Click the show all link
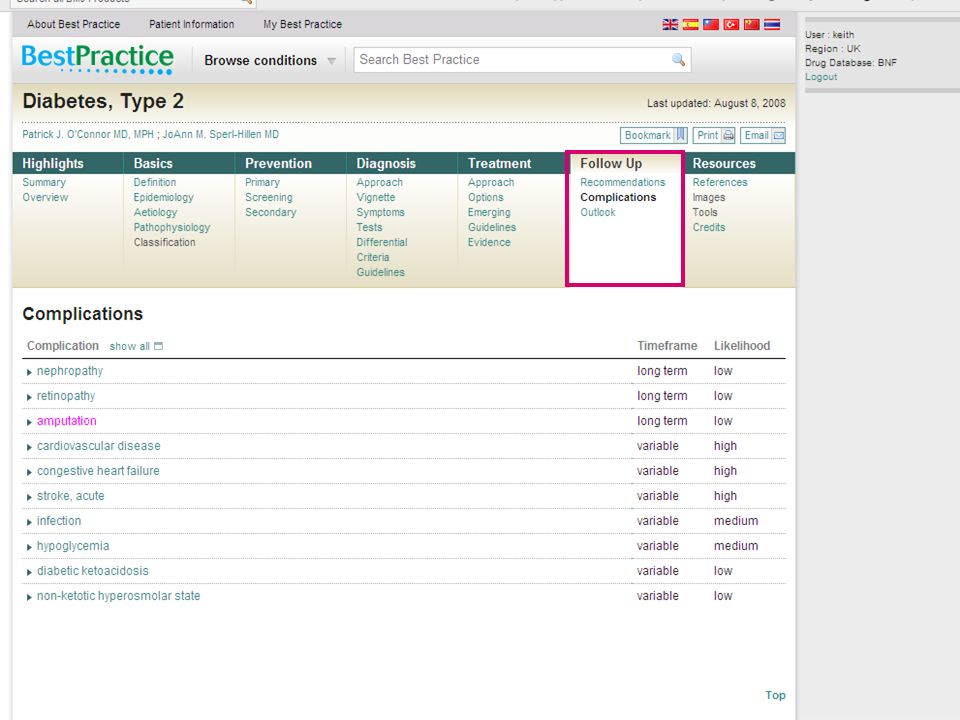Screen dimensions: 960x720 tap(129, 347)
